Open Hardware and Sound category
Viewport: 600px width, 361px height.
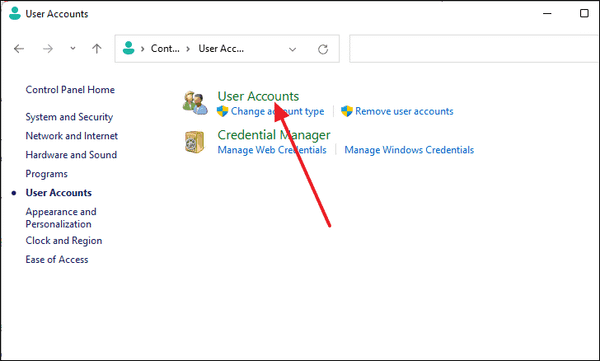coord(71,155)
